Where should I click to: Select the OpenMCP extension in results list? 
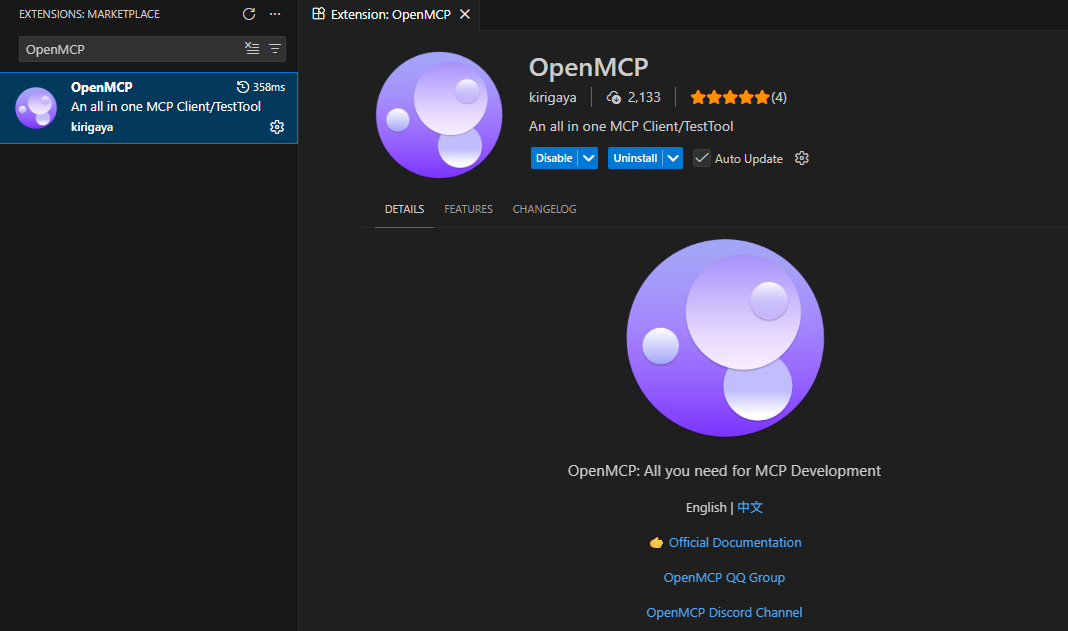148,108
